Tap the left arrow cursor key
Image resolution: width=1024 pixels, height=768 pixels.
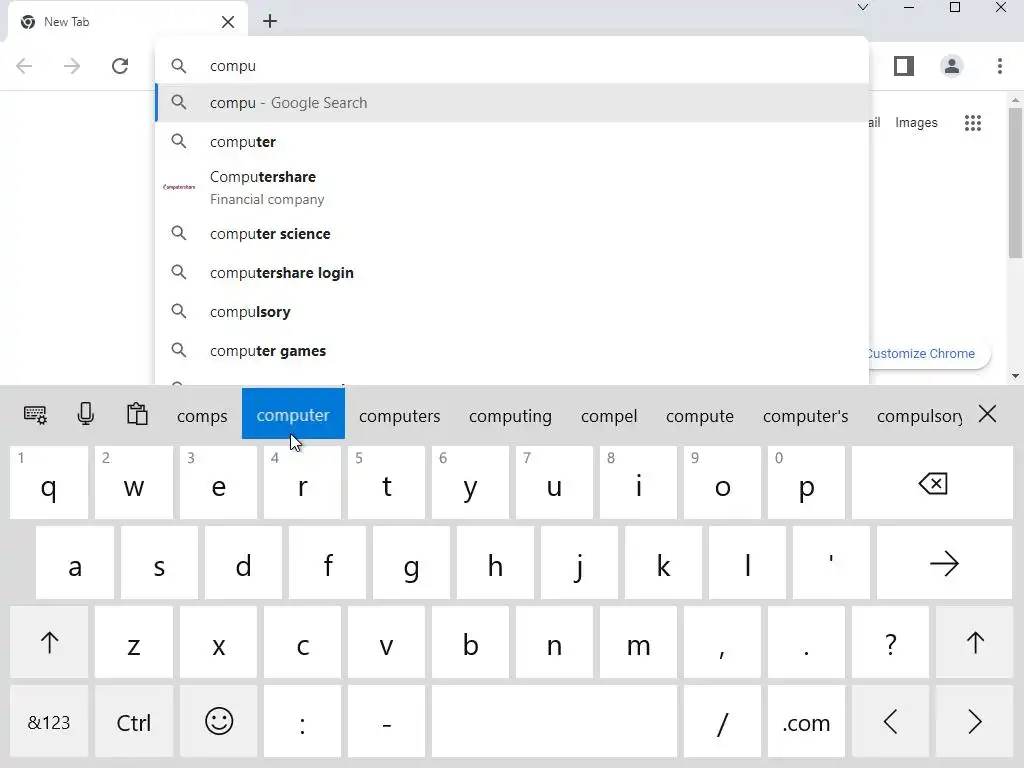(891, 722)
